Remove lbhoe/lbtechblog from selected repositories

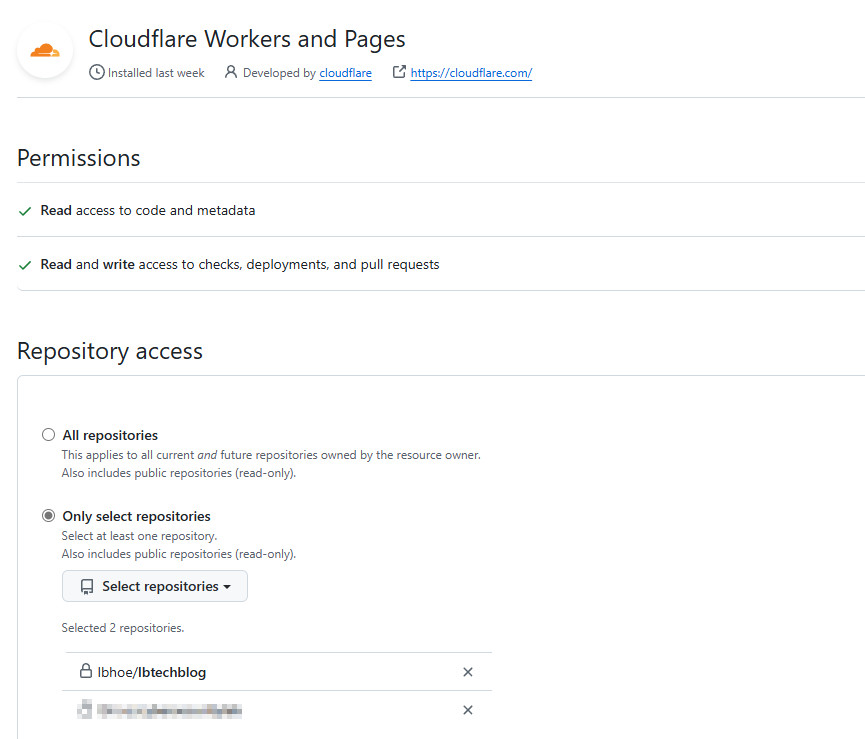tap(467, 672)
